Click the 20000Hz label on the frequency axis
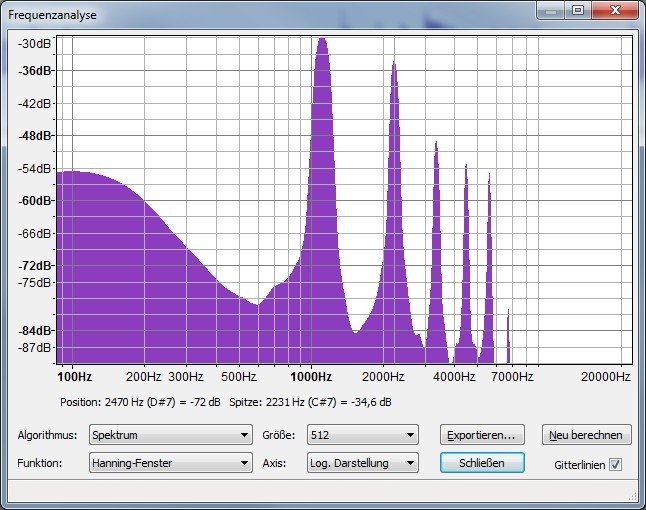646x510 pixels. 605,377
